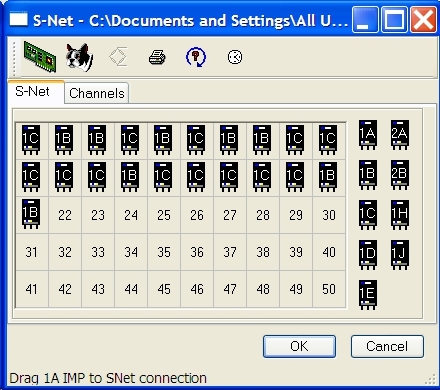Select the S-Net tab
440x390 pixels.
point(32,91)
